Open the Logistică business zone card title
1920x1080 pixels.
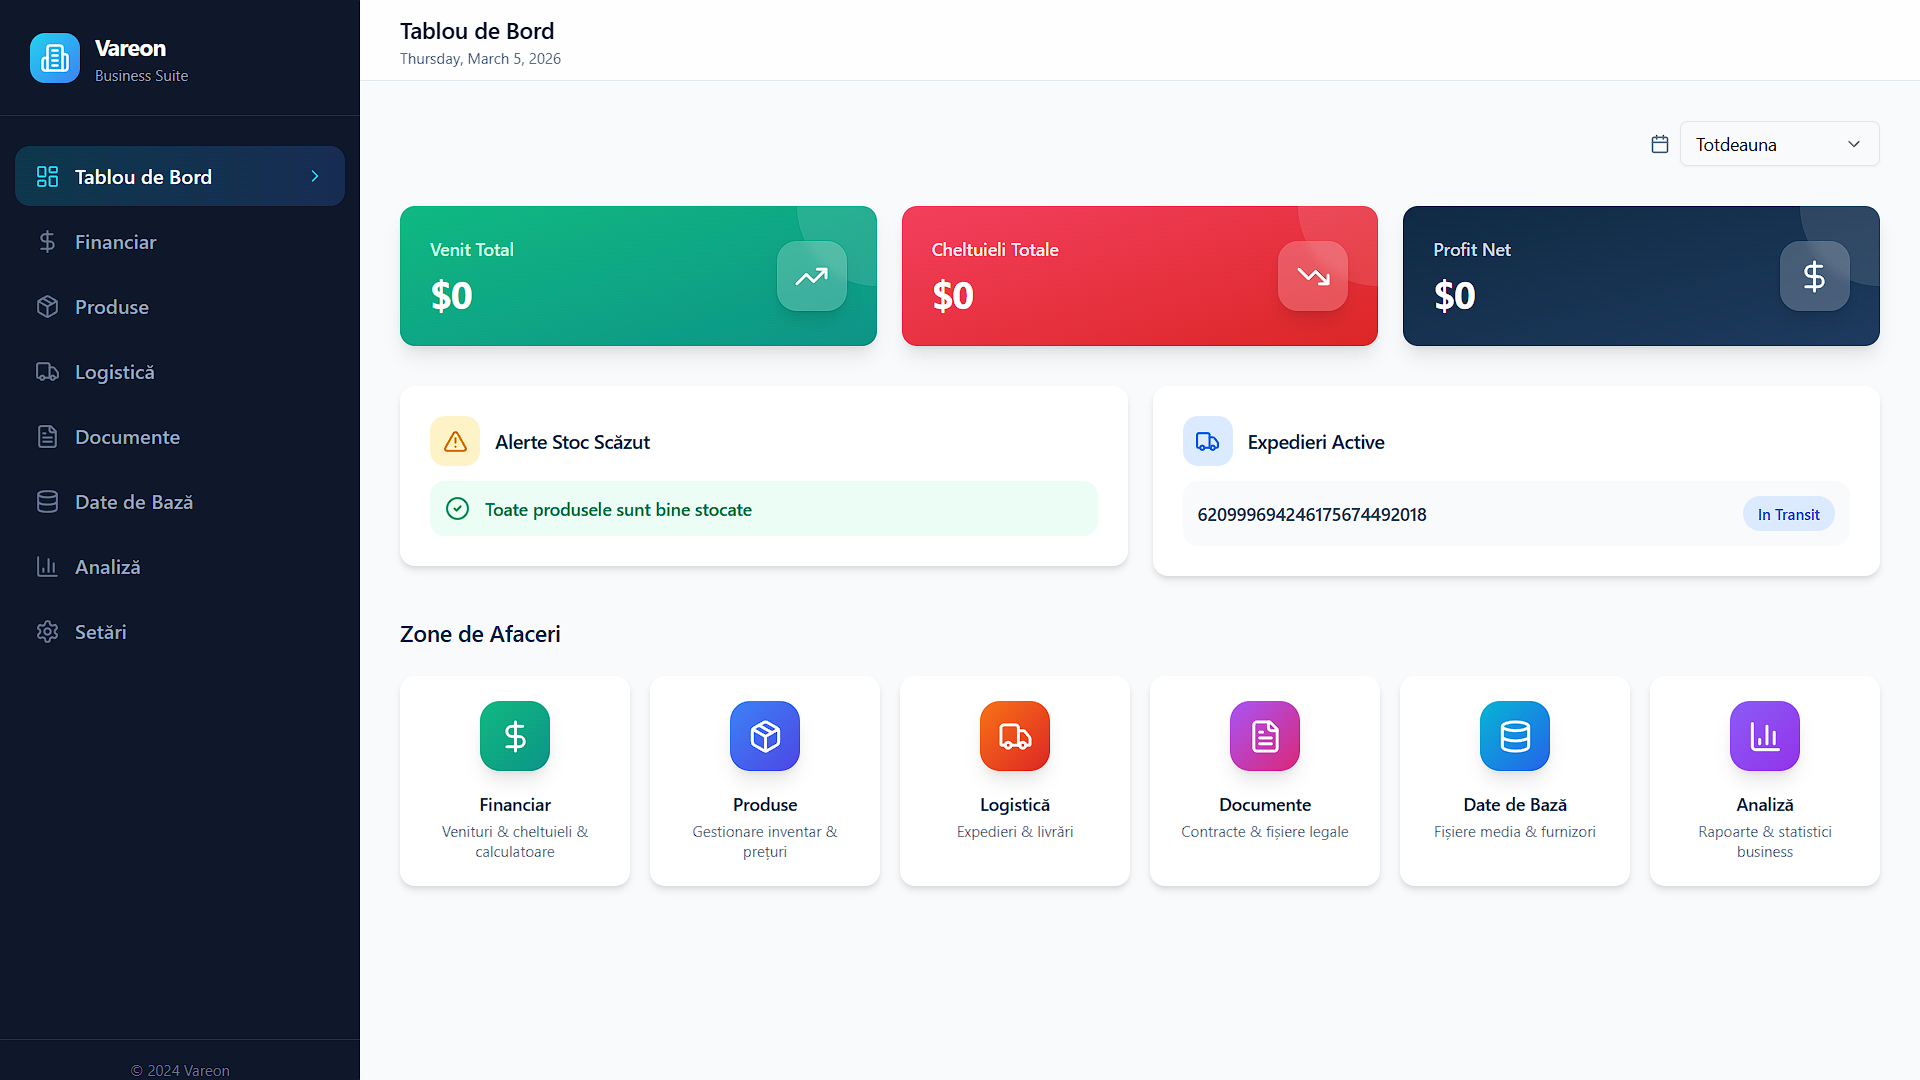tap(1015, 805)
